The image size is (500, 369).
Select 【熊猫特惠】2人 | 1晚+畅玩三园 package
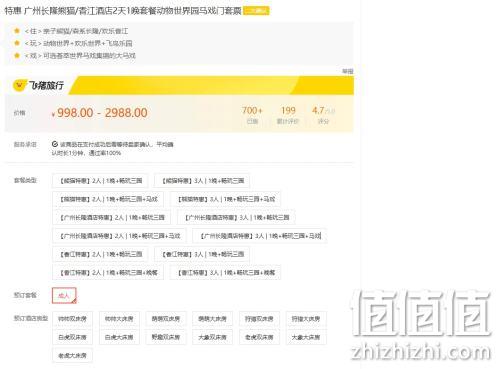pyautogui.click(x=100, y=181)
